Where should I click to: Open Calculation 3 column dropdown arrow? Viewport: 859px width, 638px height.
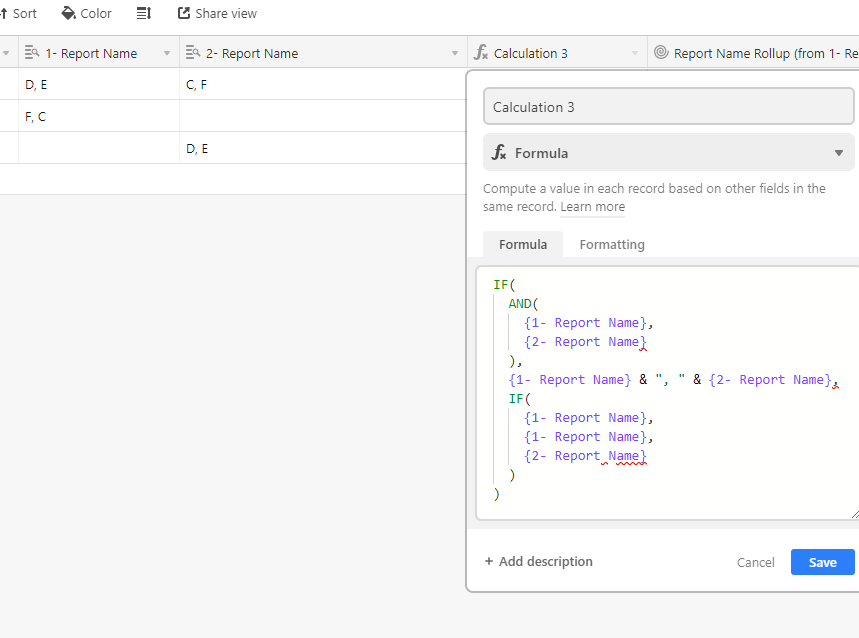(x=634, y=53)
